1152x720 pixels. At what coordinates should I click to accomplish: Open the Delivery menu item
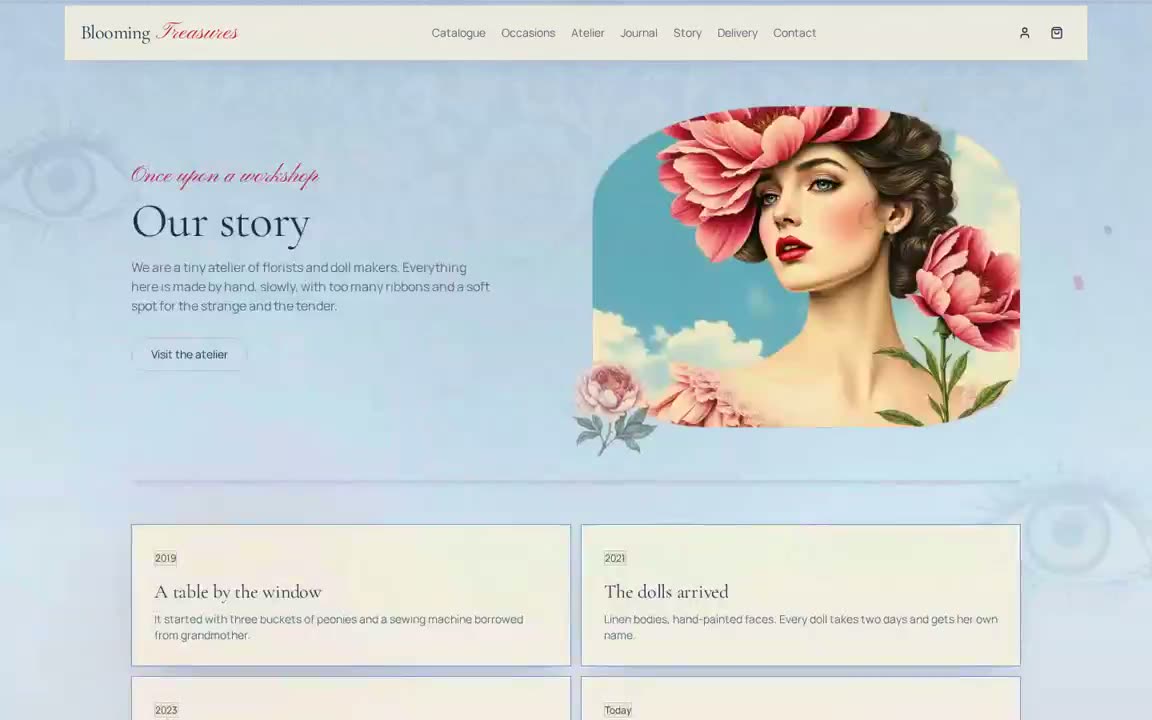click(738, 33)
